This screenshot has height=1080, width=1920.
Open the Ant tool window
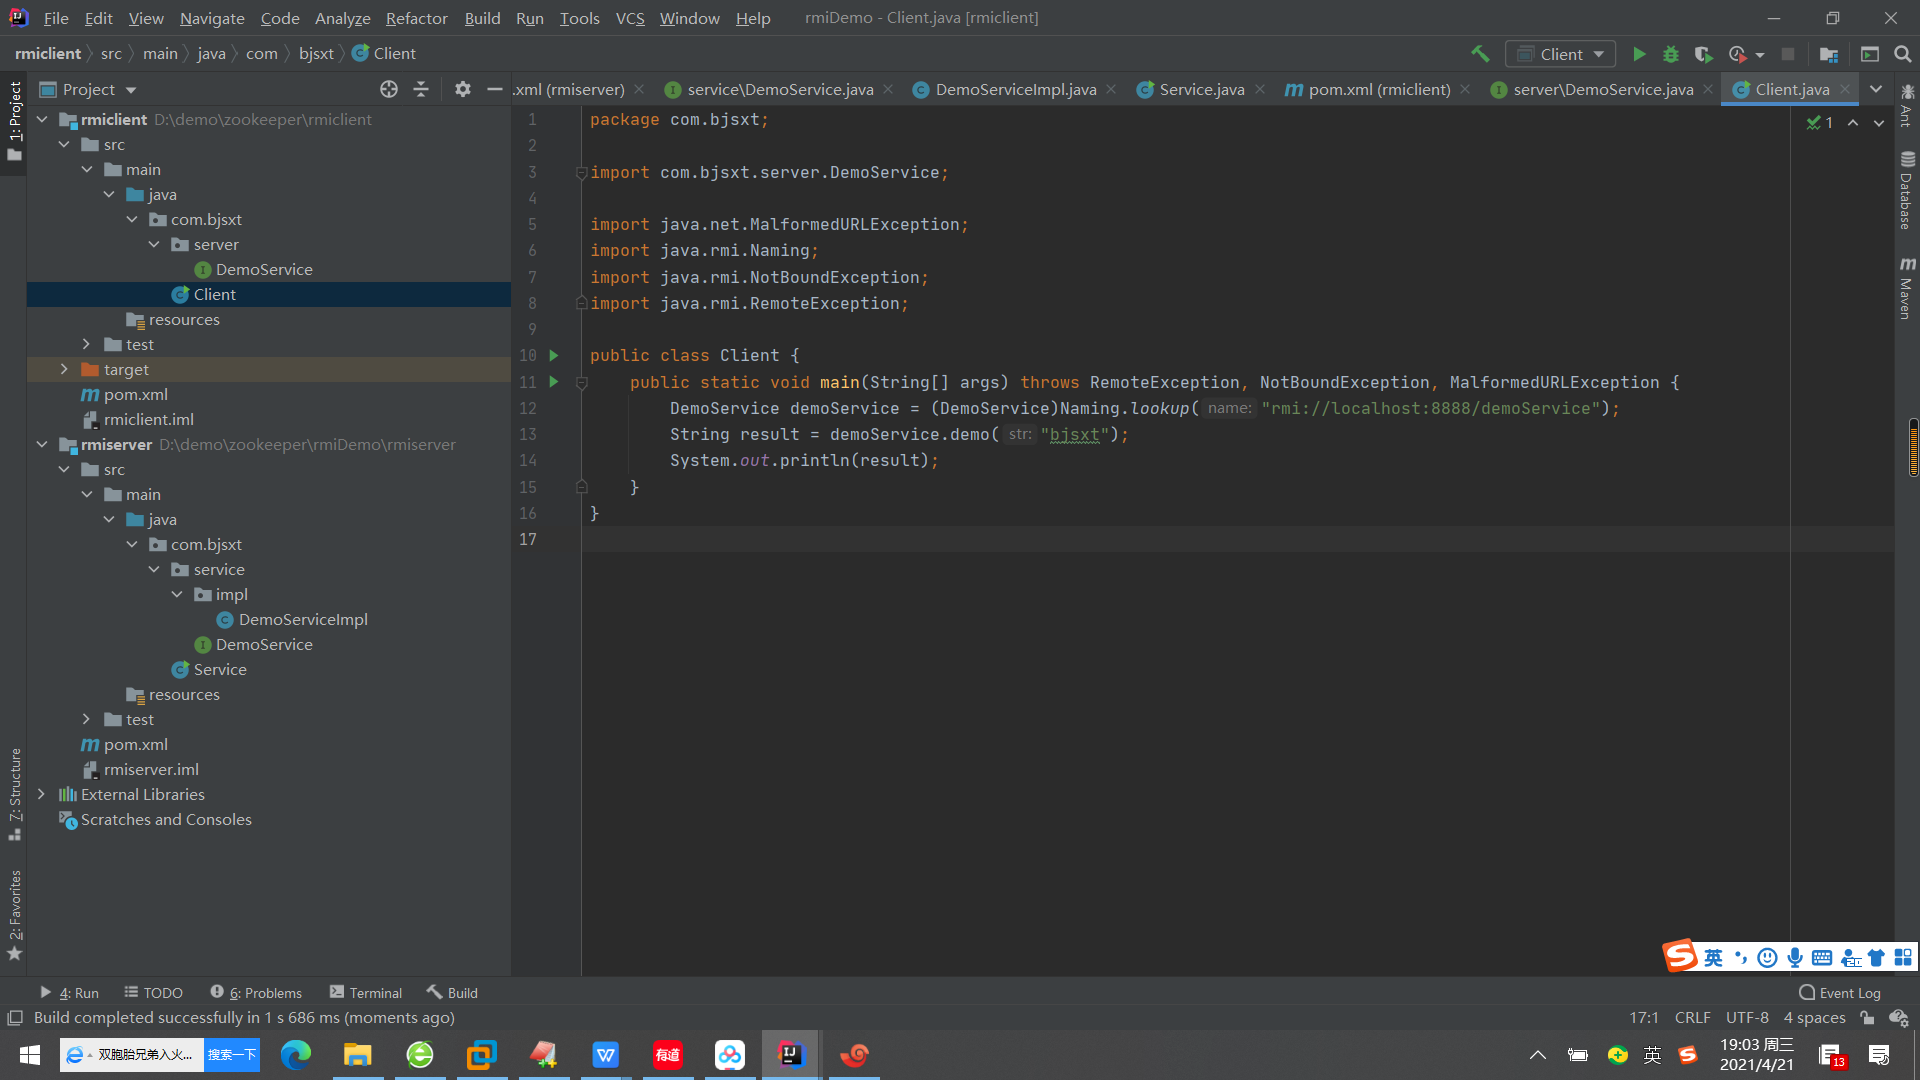[x=1907, y=106]
